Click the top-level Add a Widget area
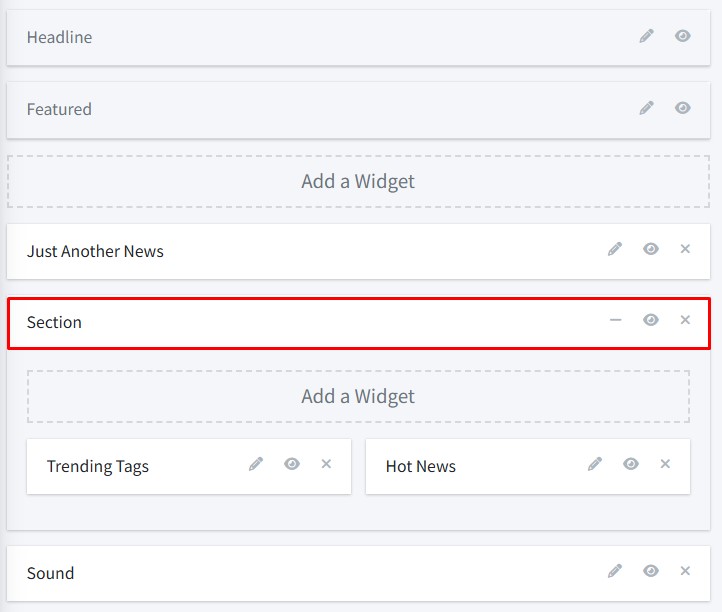 (x=358, y=181)
